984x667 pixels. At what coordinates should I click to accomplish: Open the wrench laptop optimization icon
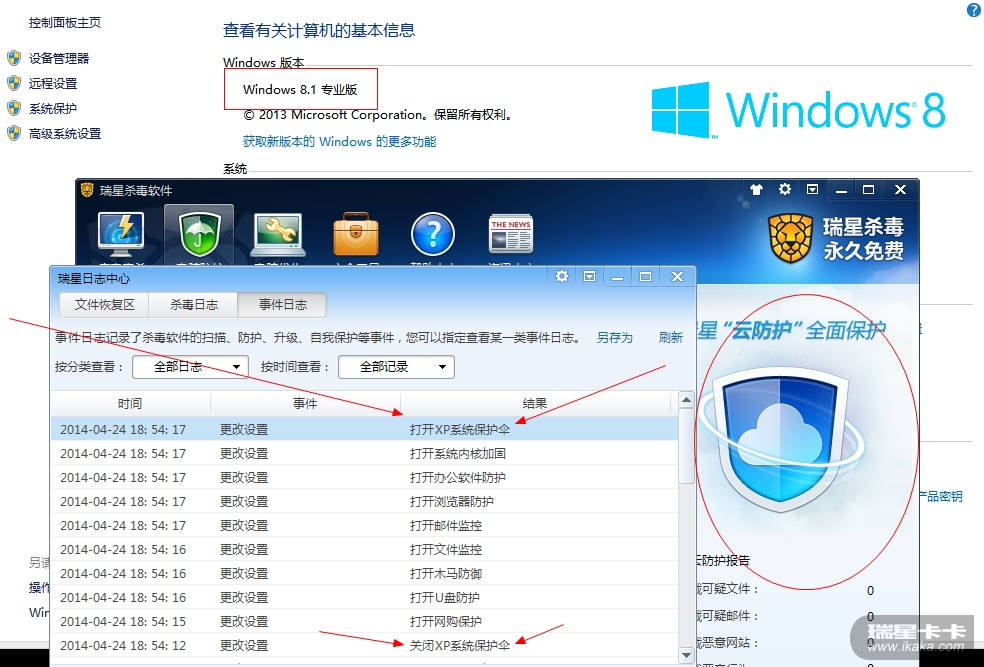pos(278,235)
